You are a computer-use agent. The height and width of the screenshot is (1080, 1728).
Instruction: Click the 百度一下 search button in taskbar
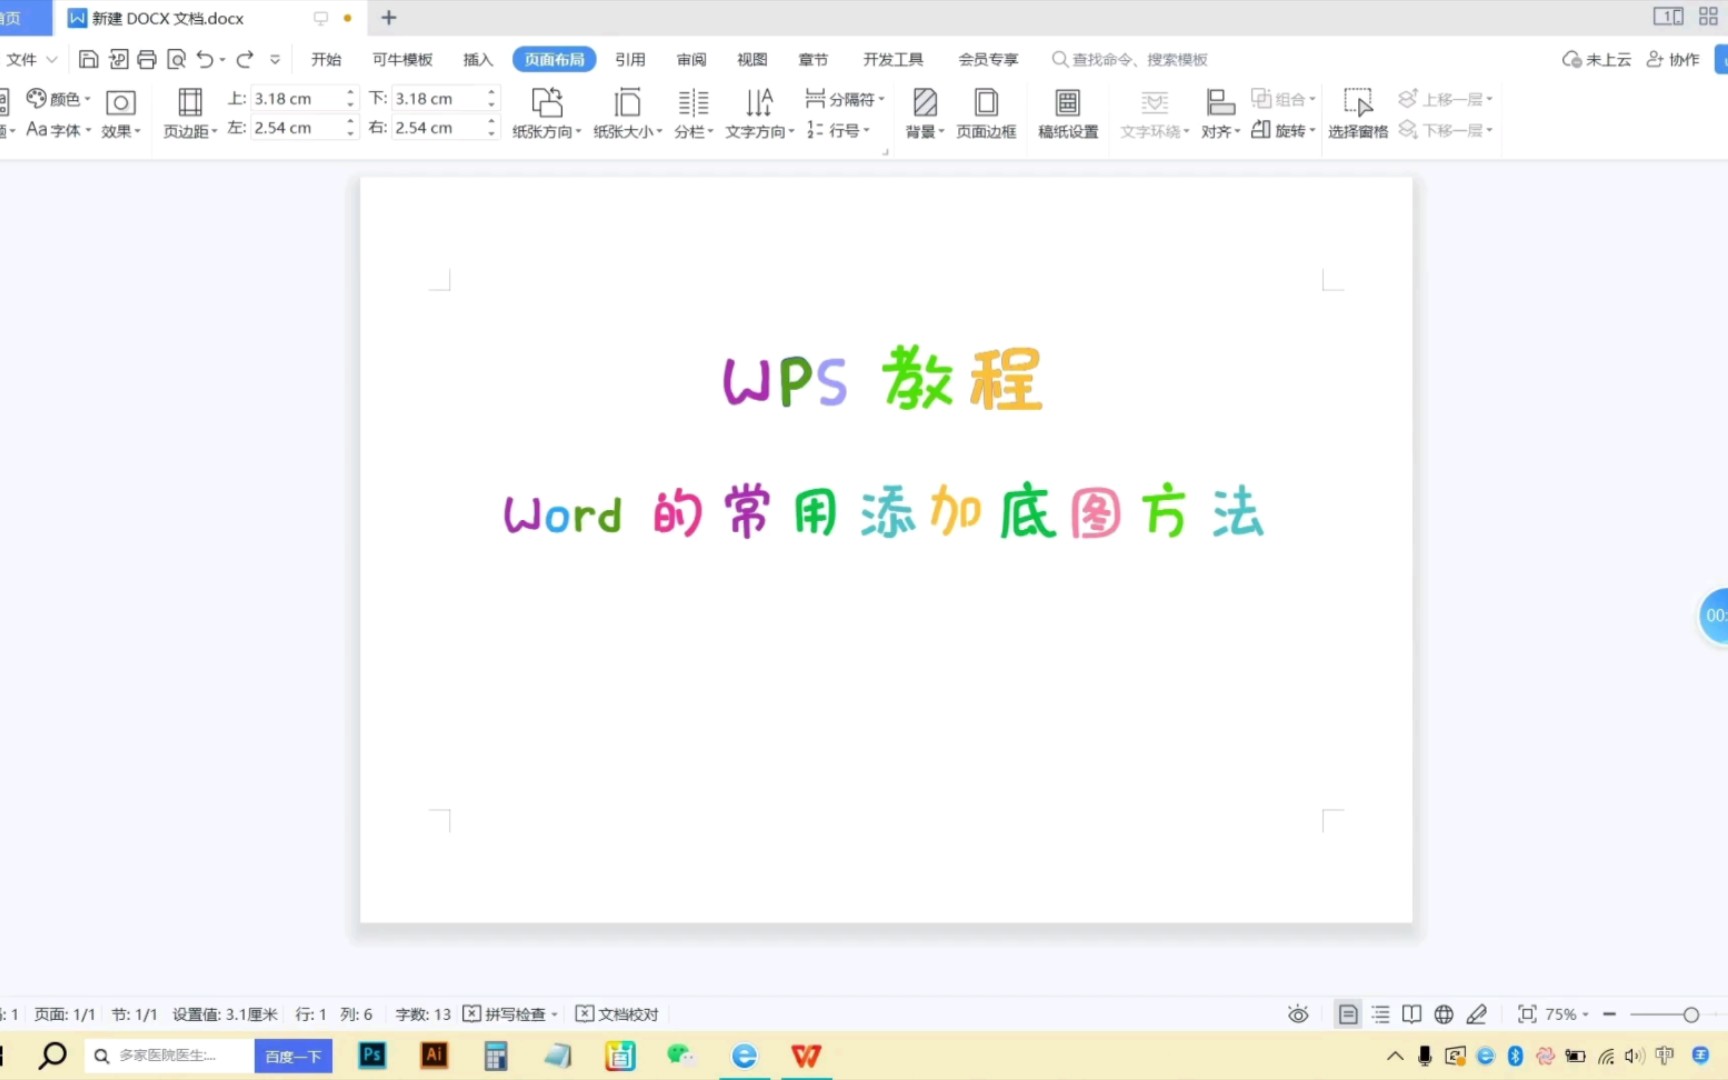tap(293, 1056)
